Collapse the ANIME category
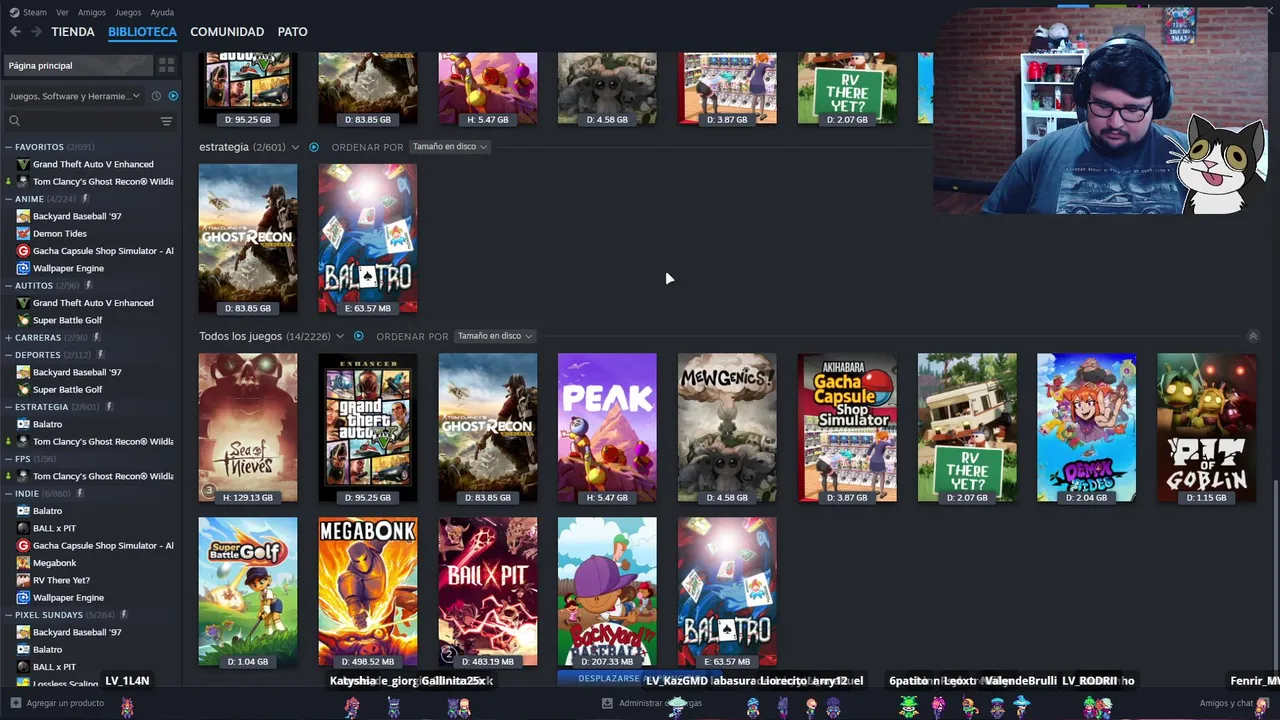The image size is (1280, 720). click(x=8, y=199)
